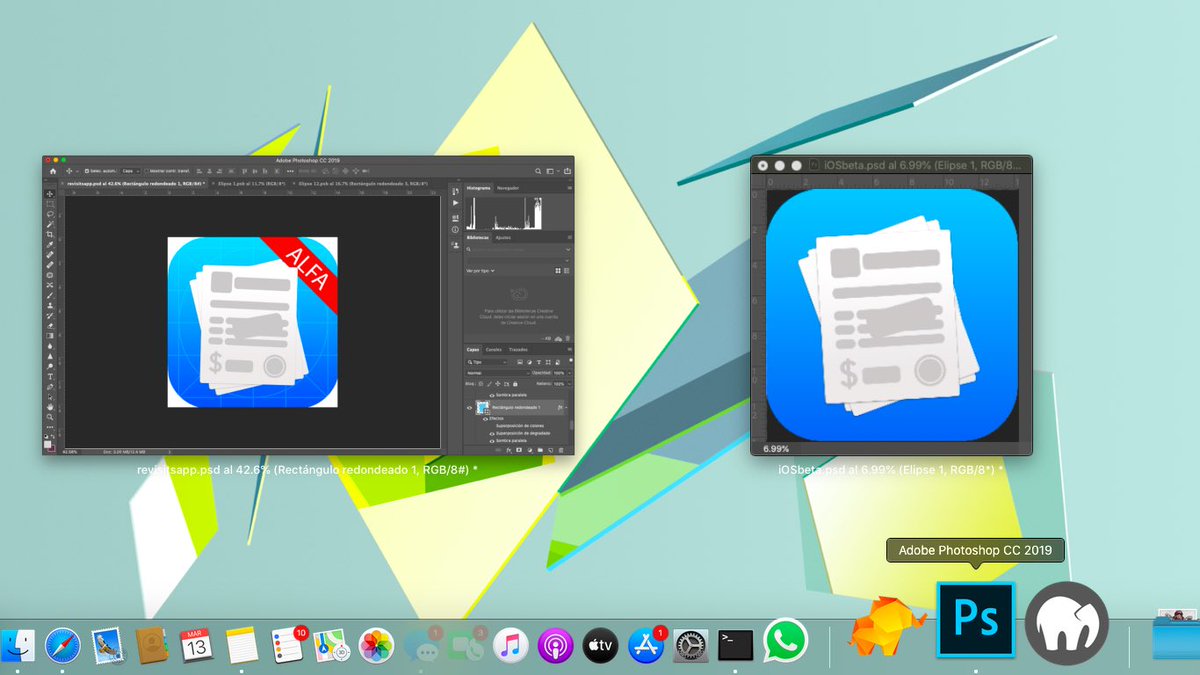1200x675 pixels.
Task: Open the Actions play panel icon
Action: point(455,203)
